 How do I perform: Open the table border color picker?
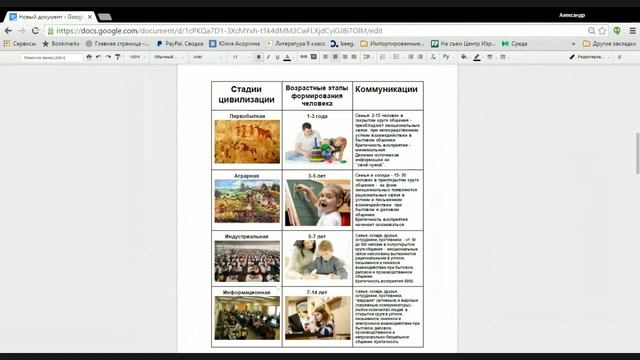point(477,57)
